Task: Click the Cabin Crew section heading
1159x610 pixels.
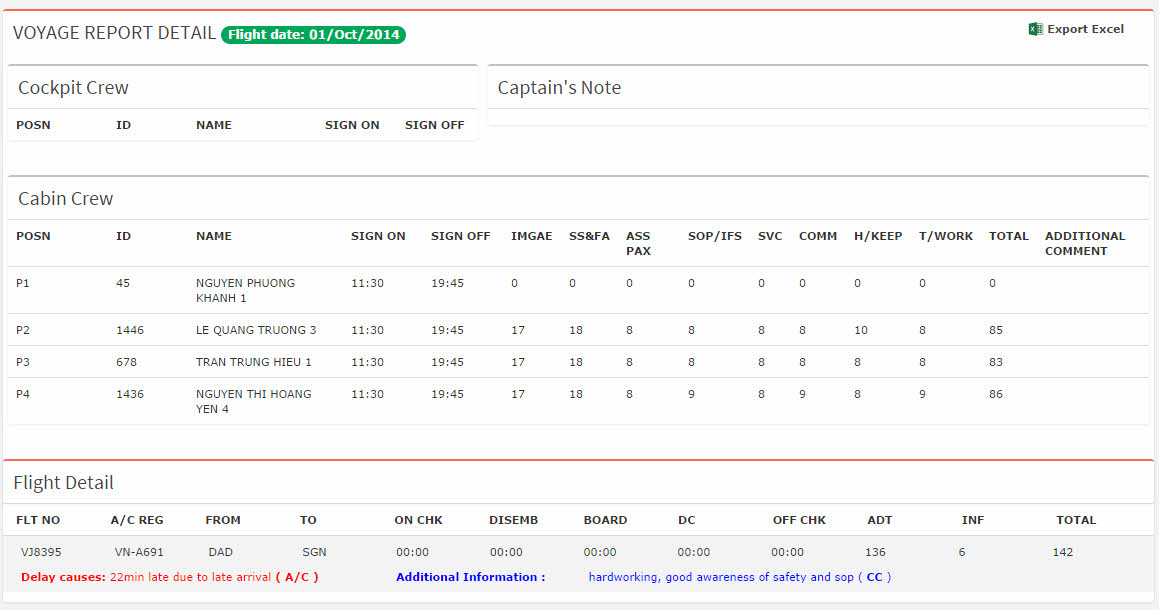Action: (65, 199)
